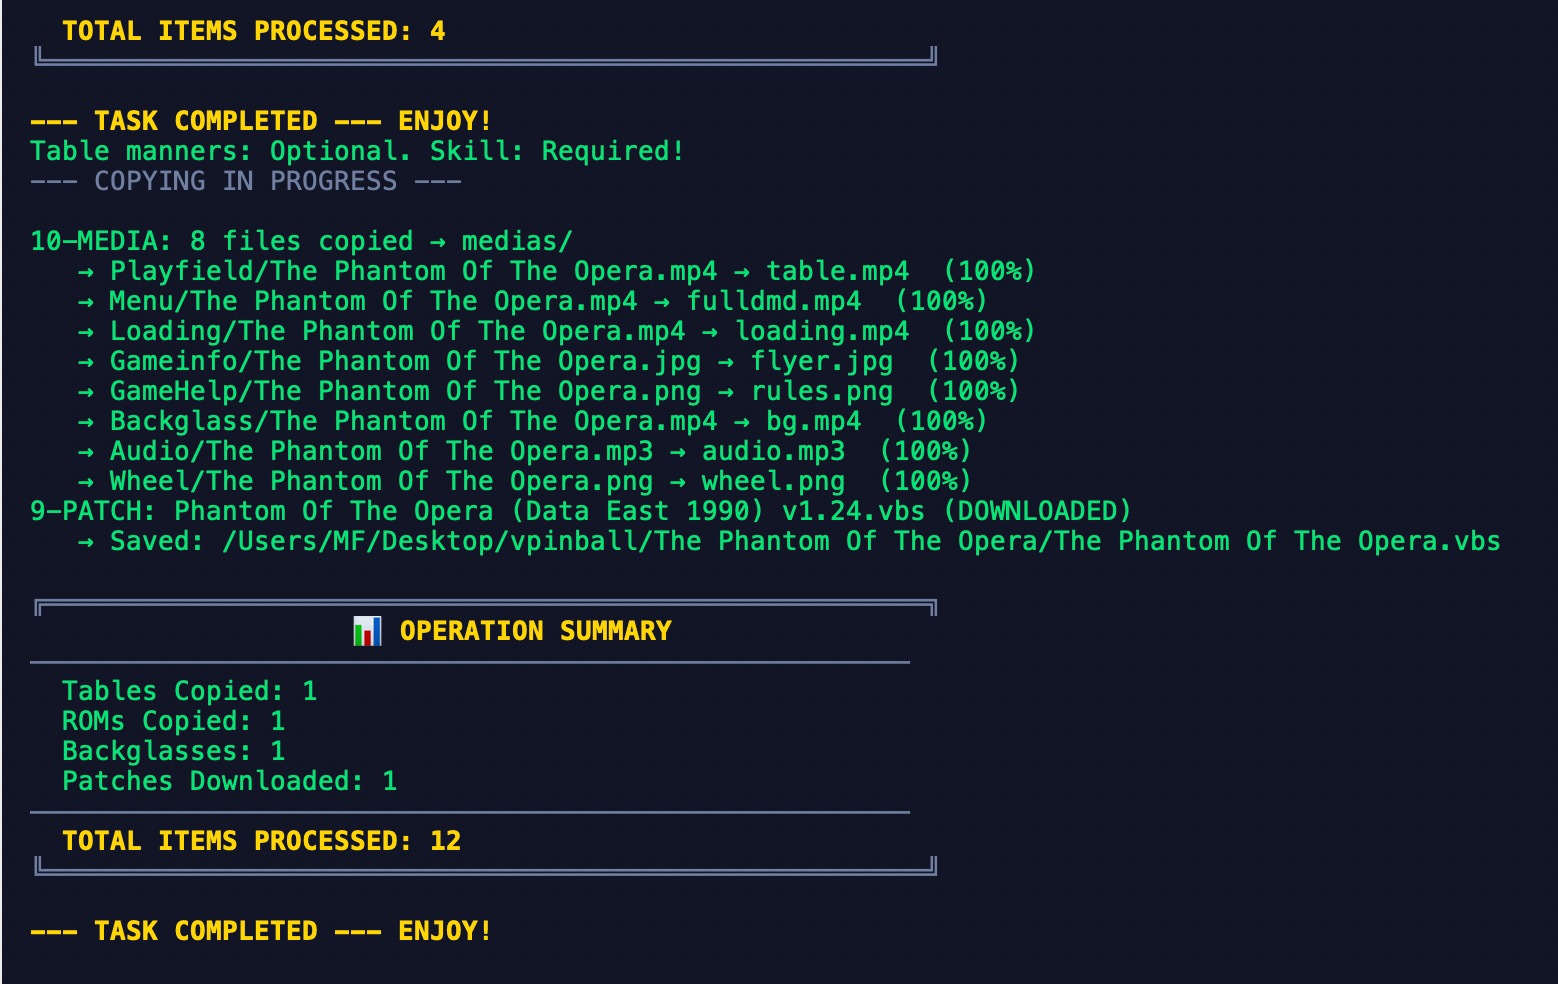Select the rules.png destination filename
The width and height of the screenshot is (1558, 984).
[821, 391]
